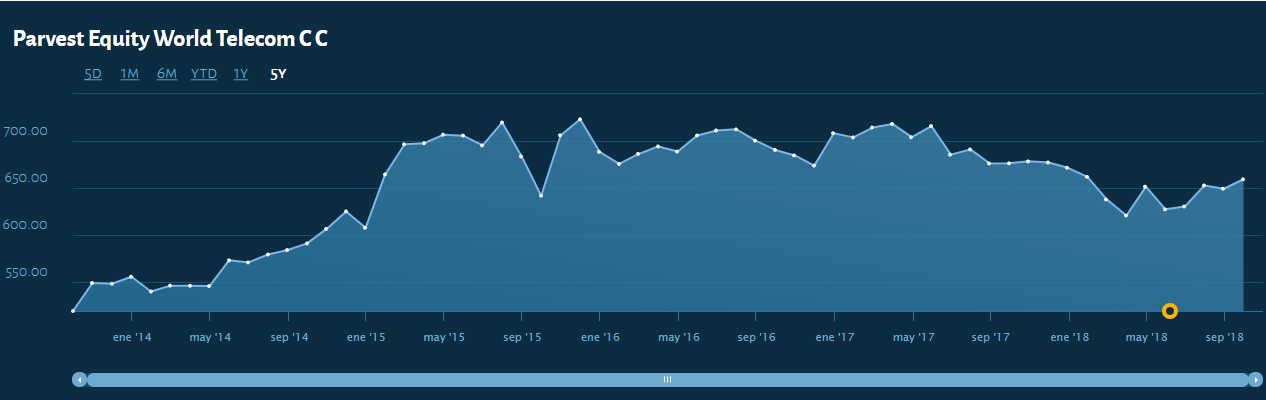Click the sep '14 axis label
1266x400 pixels.
pos(288,338)
